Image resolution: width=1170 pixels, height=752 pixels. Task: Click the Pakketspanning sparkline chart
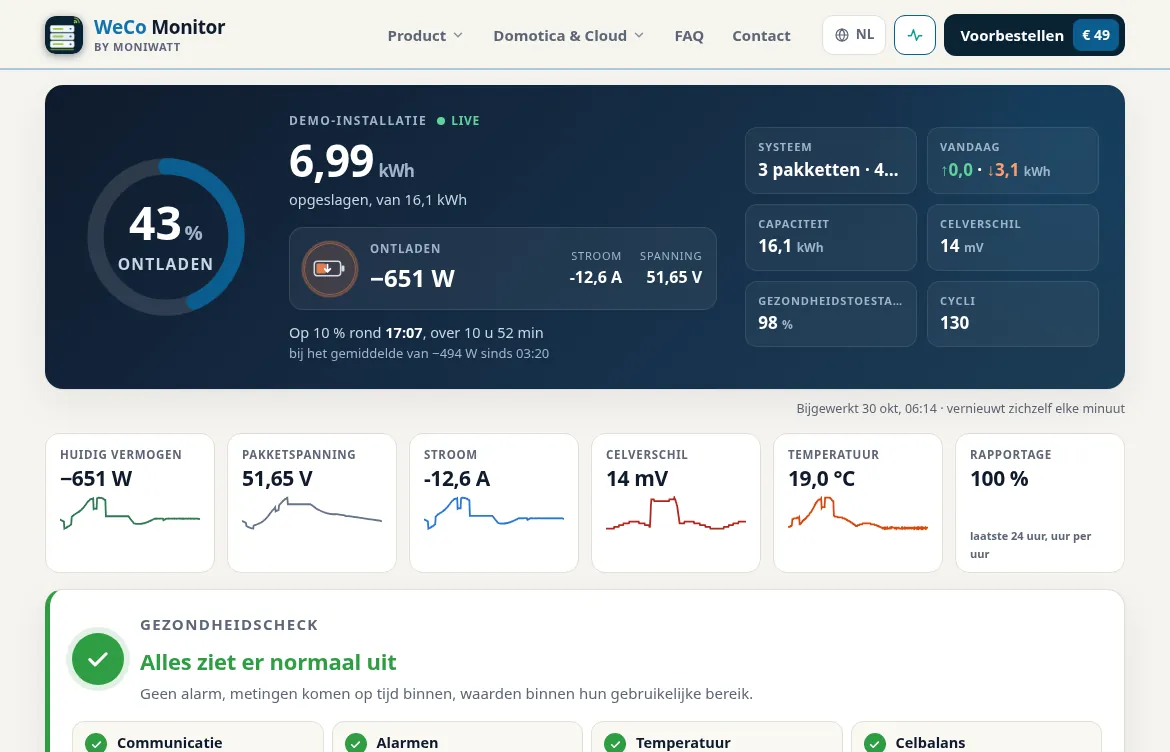pyautogui.click(x=312, y=513)
